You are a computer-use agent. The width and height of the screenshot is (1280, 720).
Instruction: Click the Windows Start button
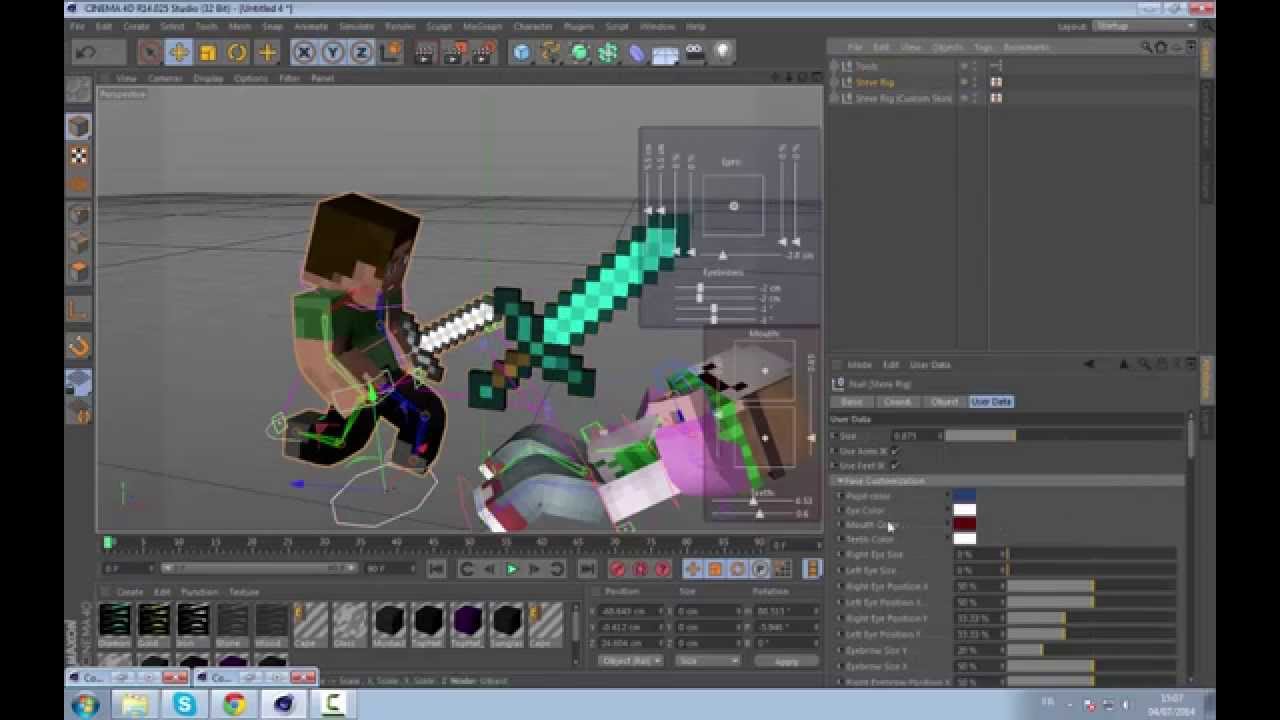(85, 704)
